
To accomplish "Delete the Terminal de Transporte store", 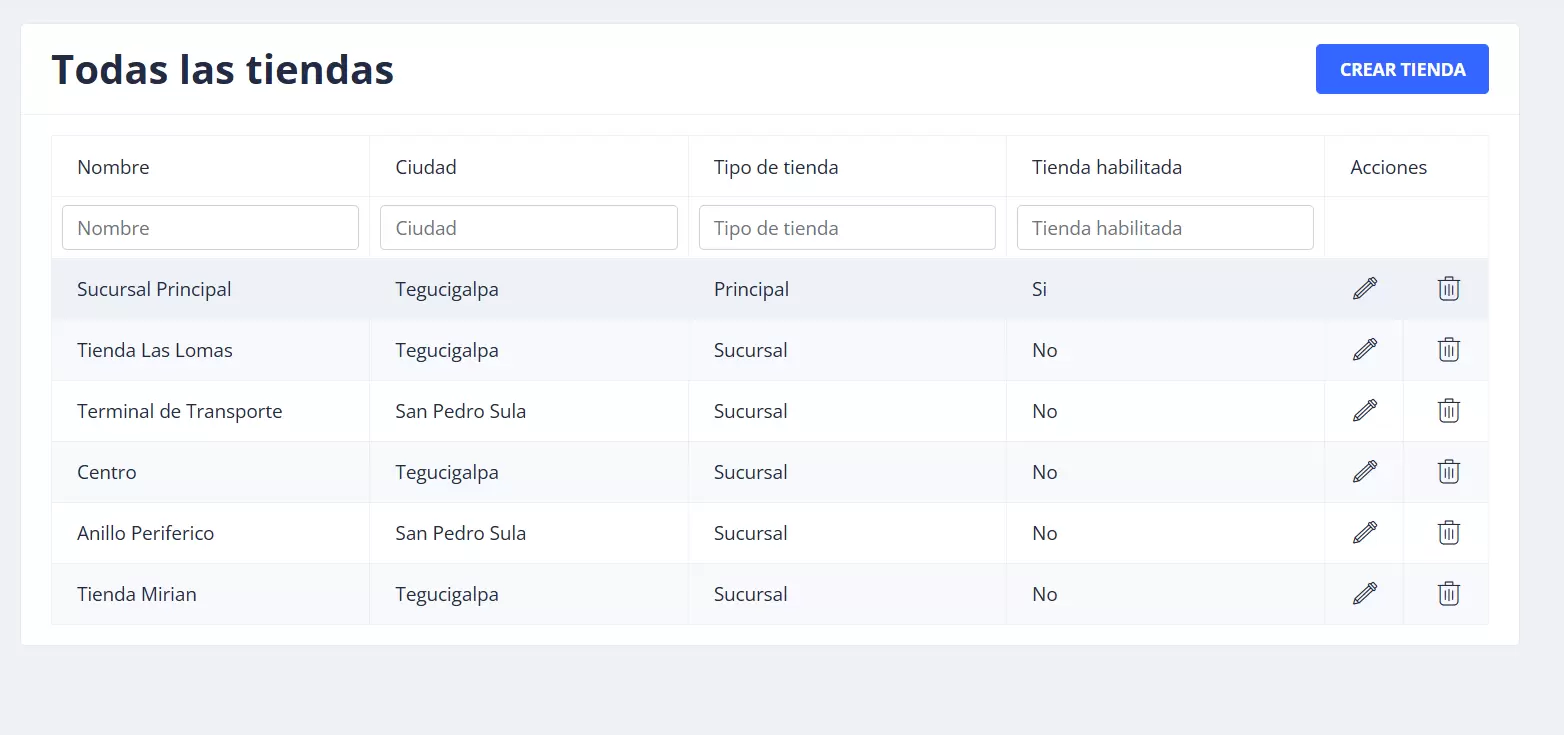I will 1448,411.
